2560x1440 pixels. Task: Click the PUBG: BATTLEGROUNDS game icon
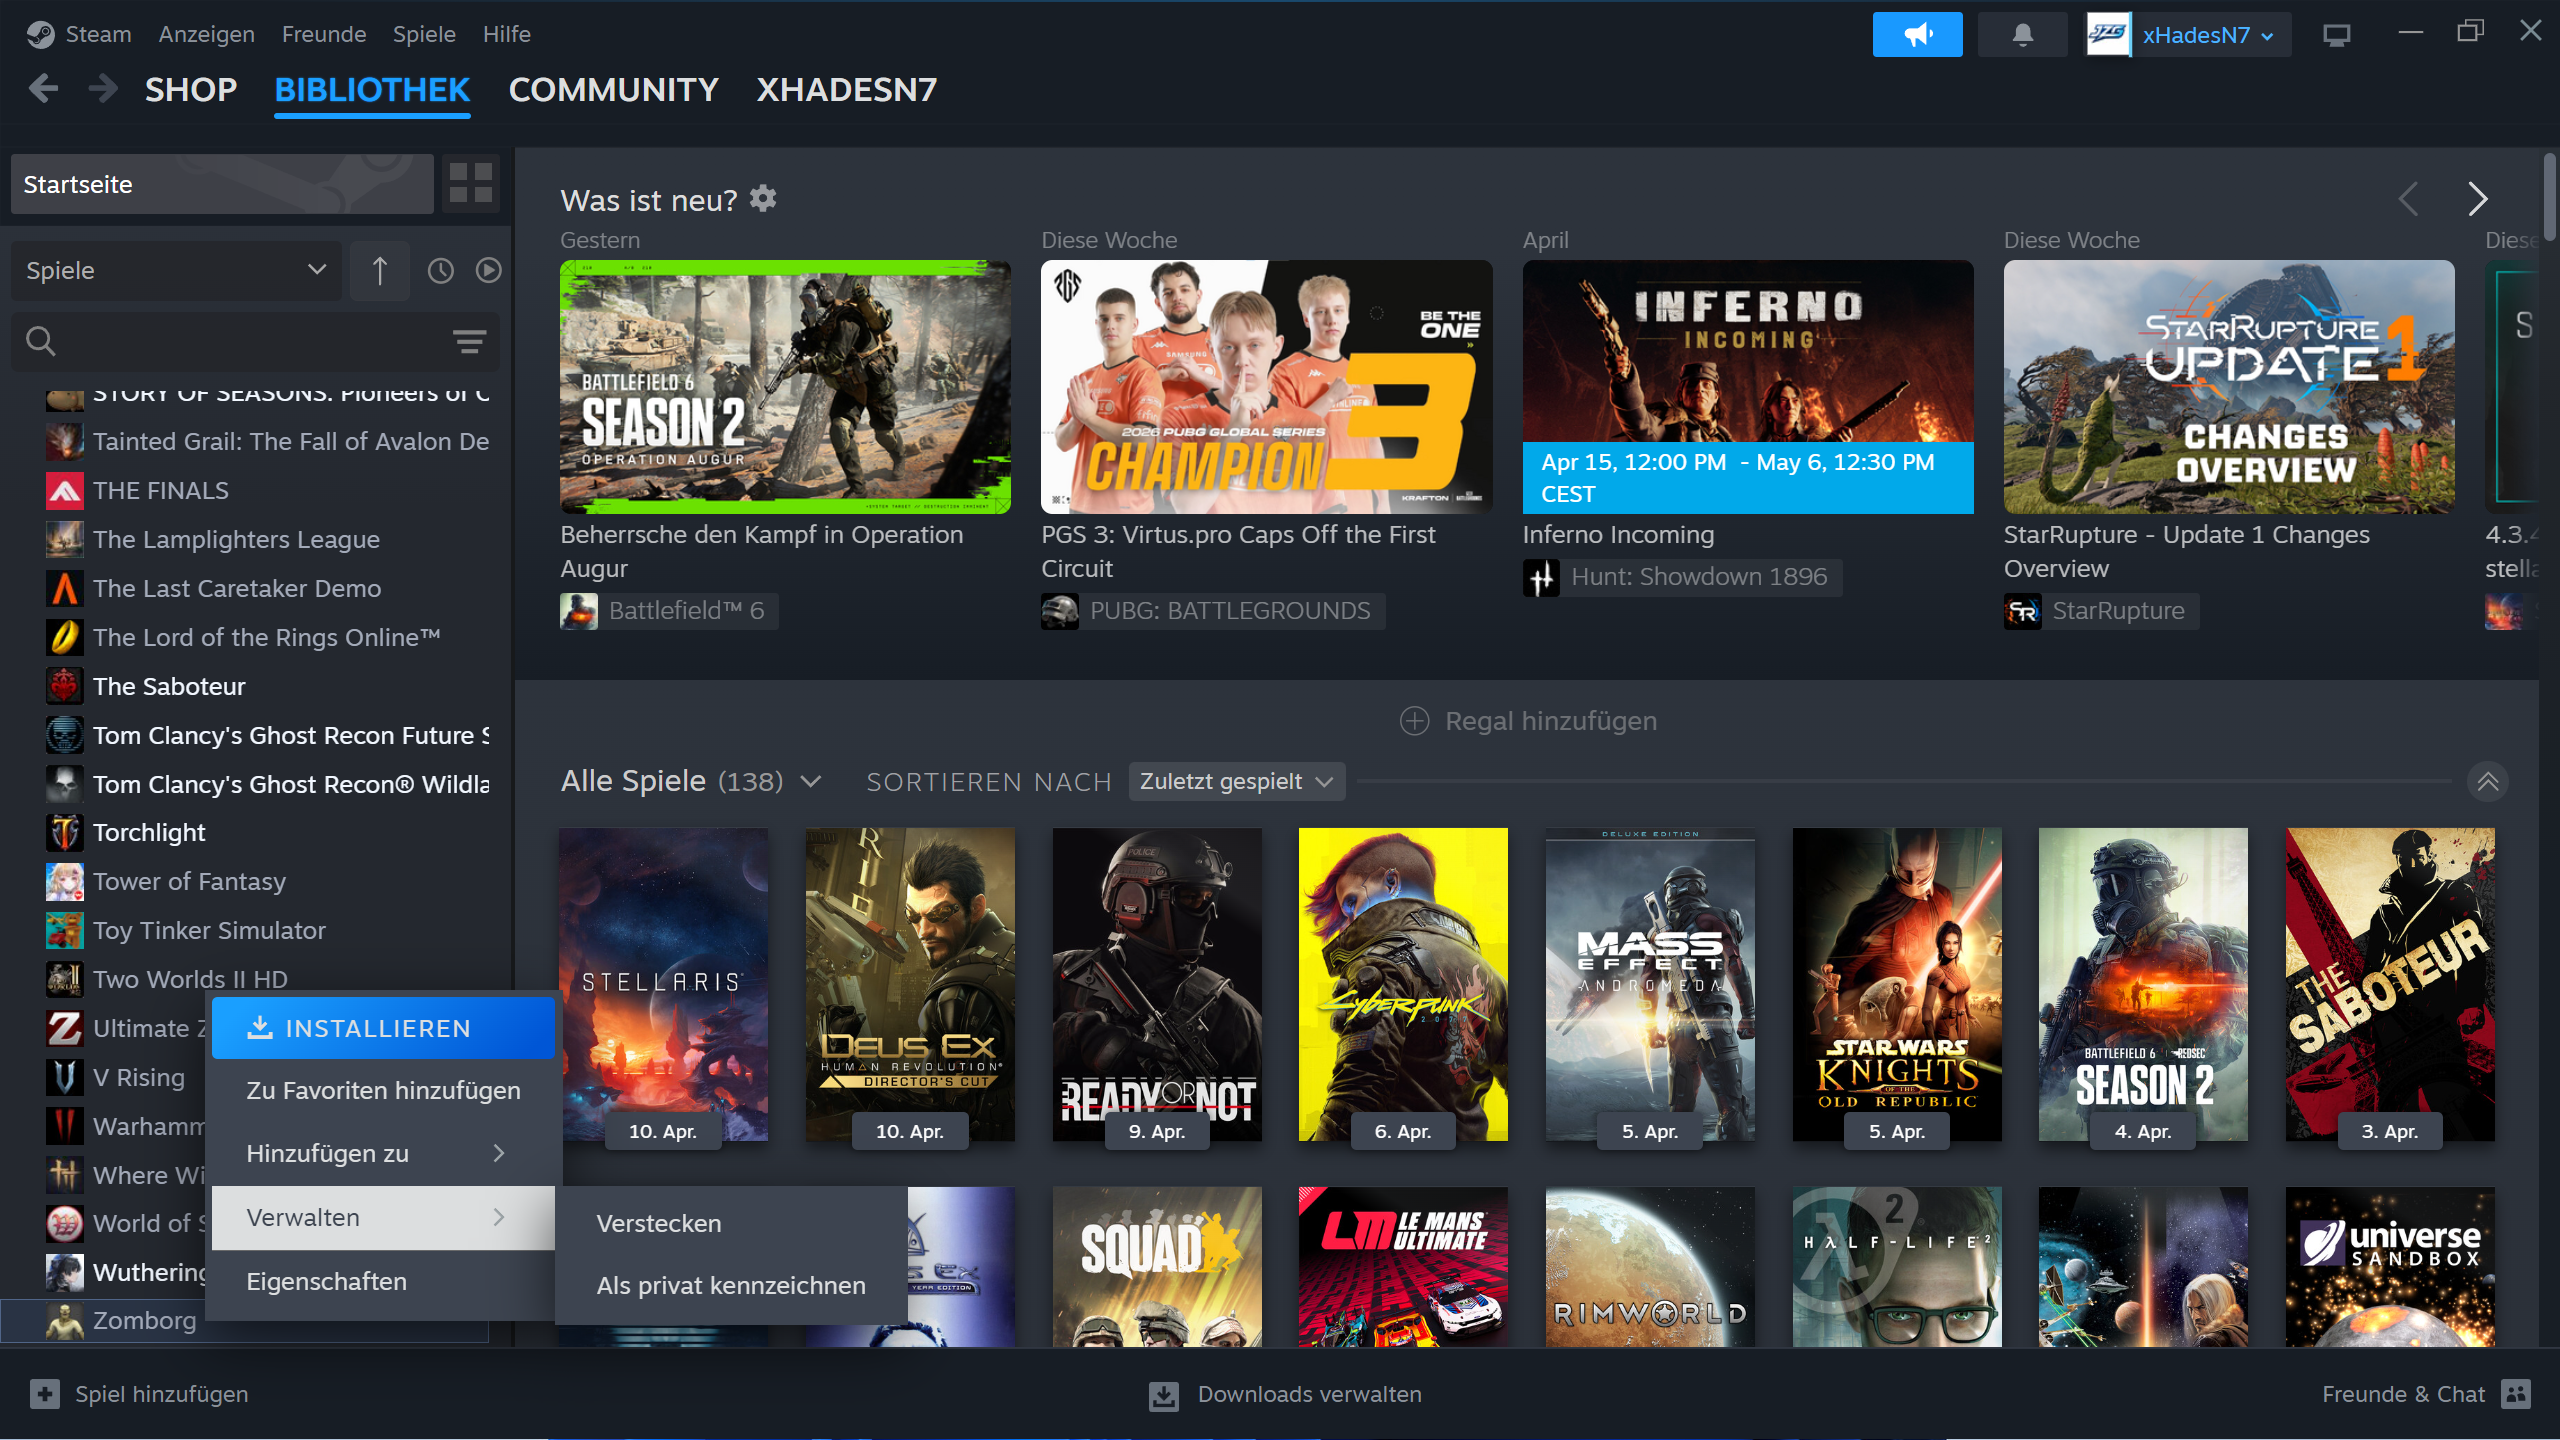point(1060,611)
